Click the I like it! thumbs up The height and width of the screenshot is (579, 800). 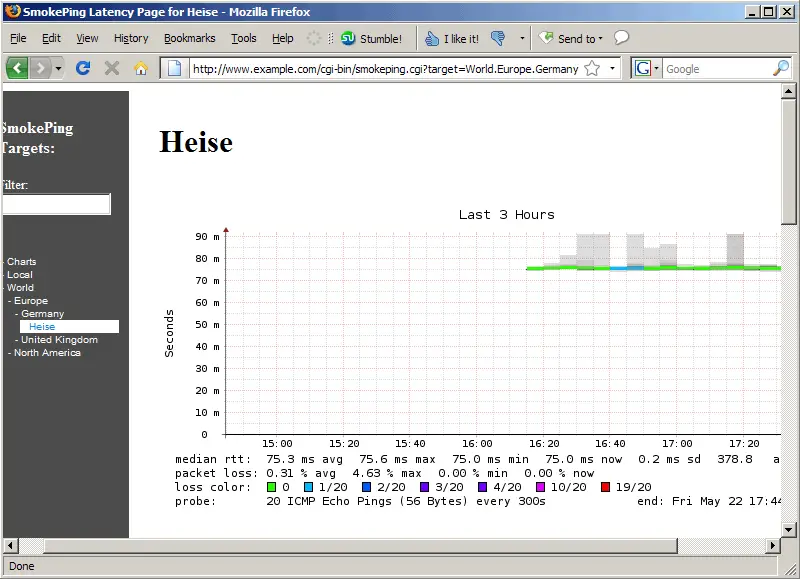[x=452, y=39]
